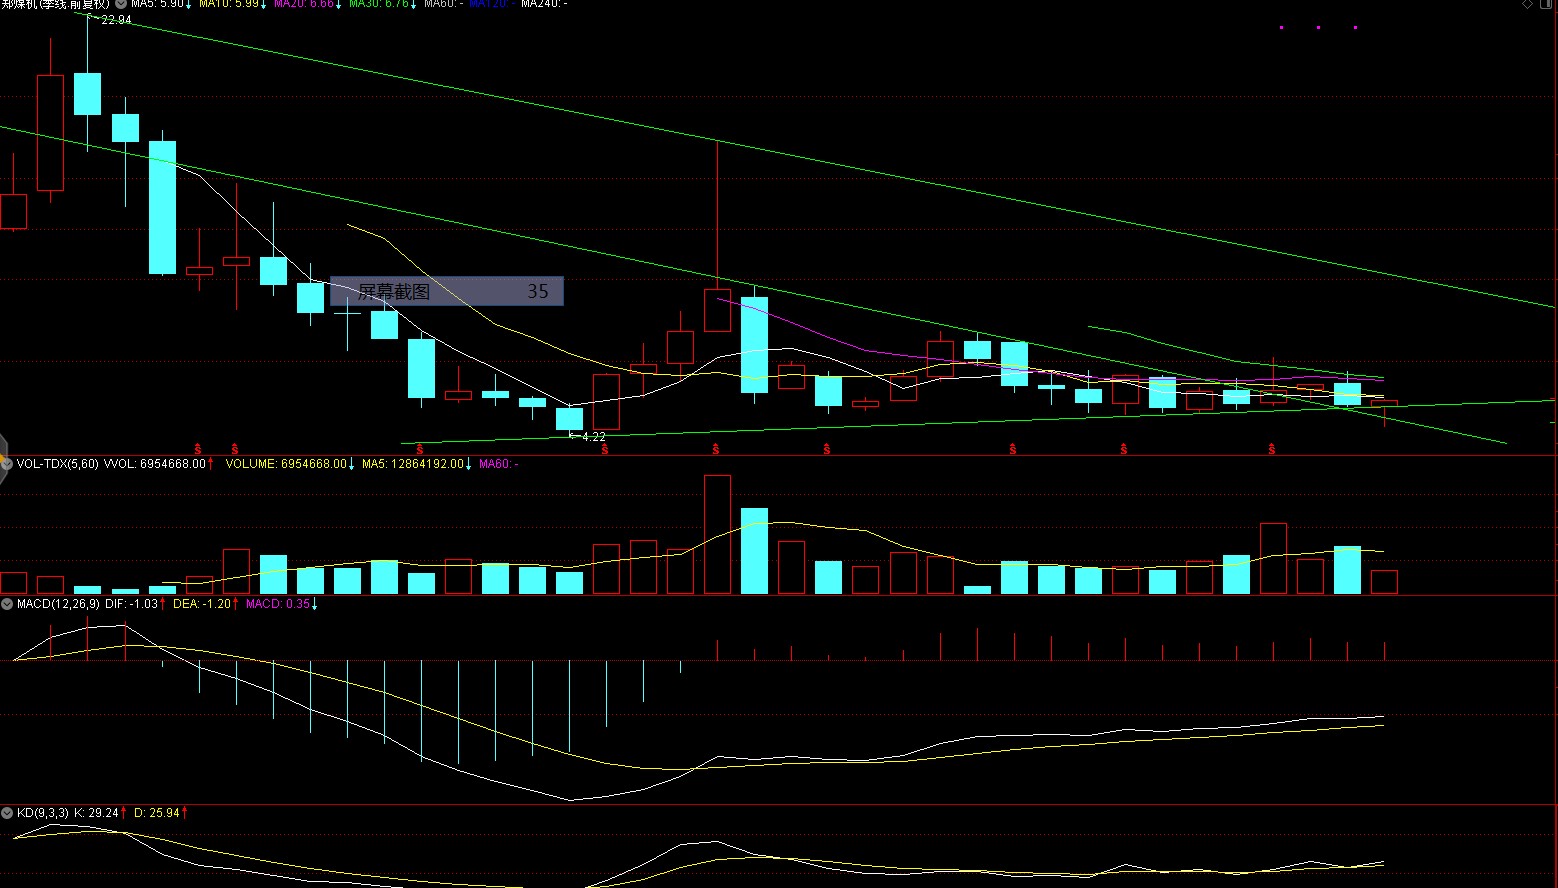Click the MA10: 5.99 label
Viewport: 1558px width, 888px height.
[228, 4]
